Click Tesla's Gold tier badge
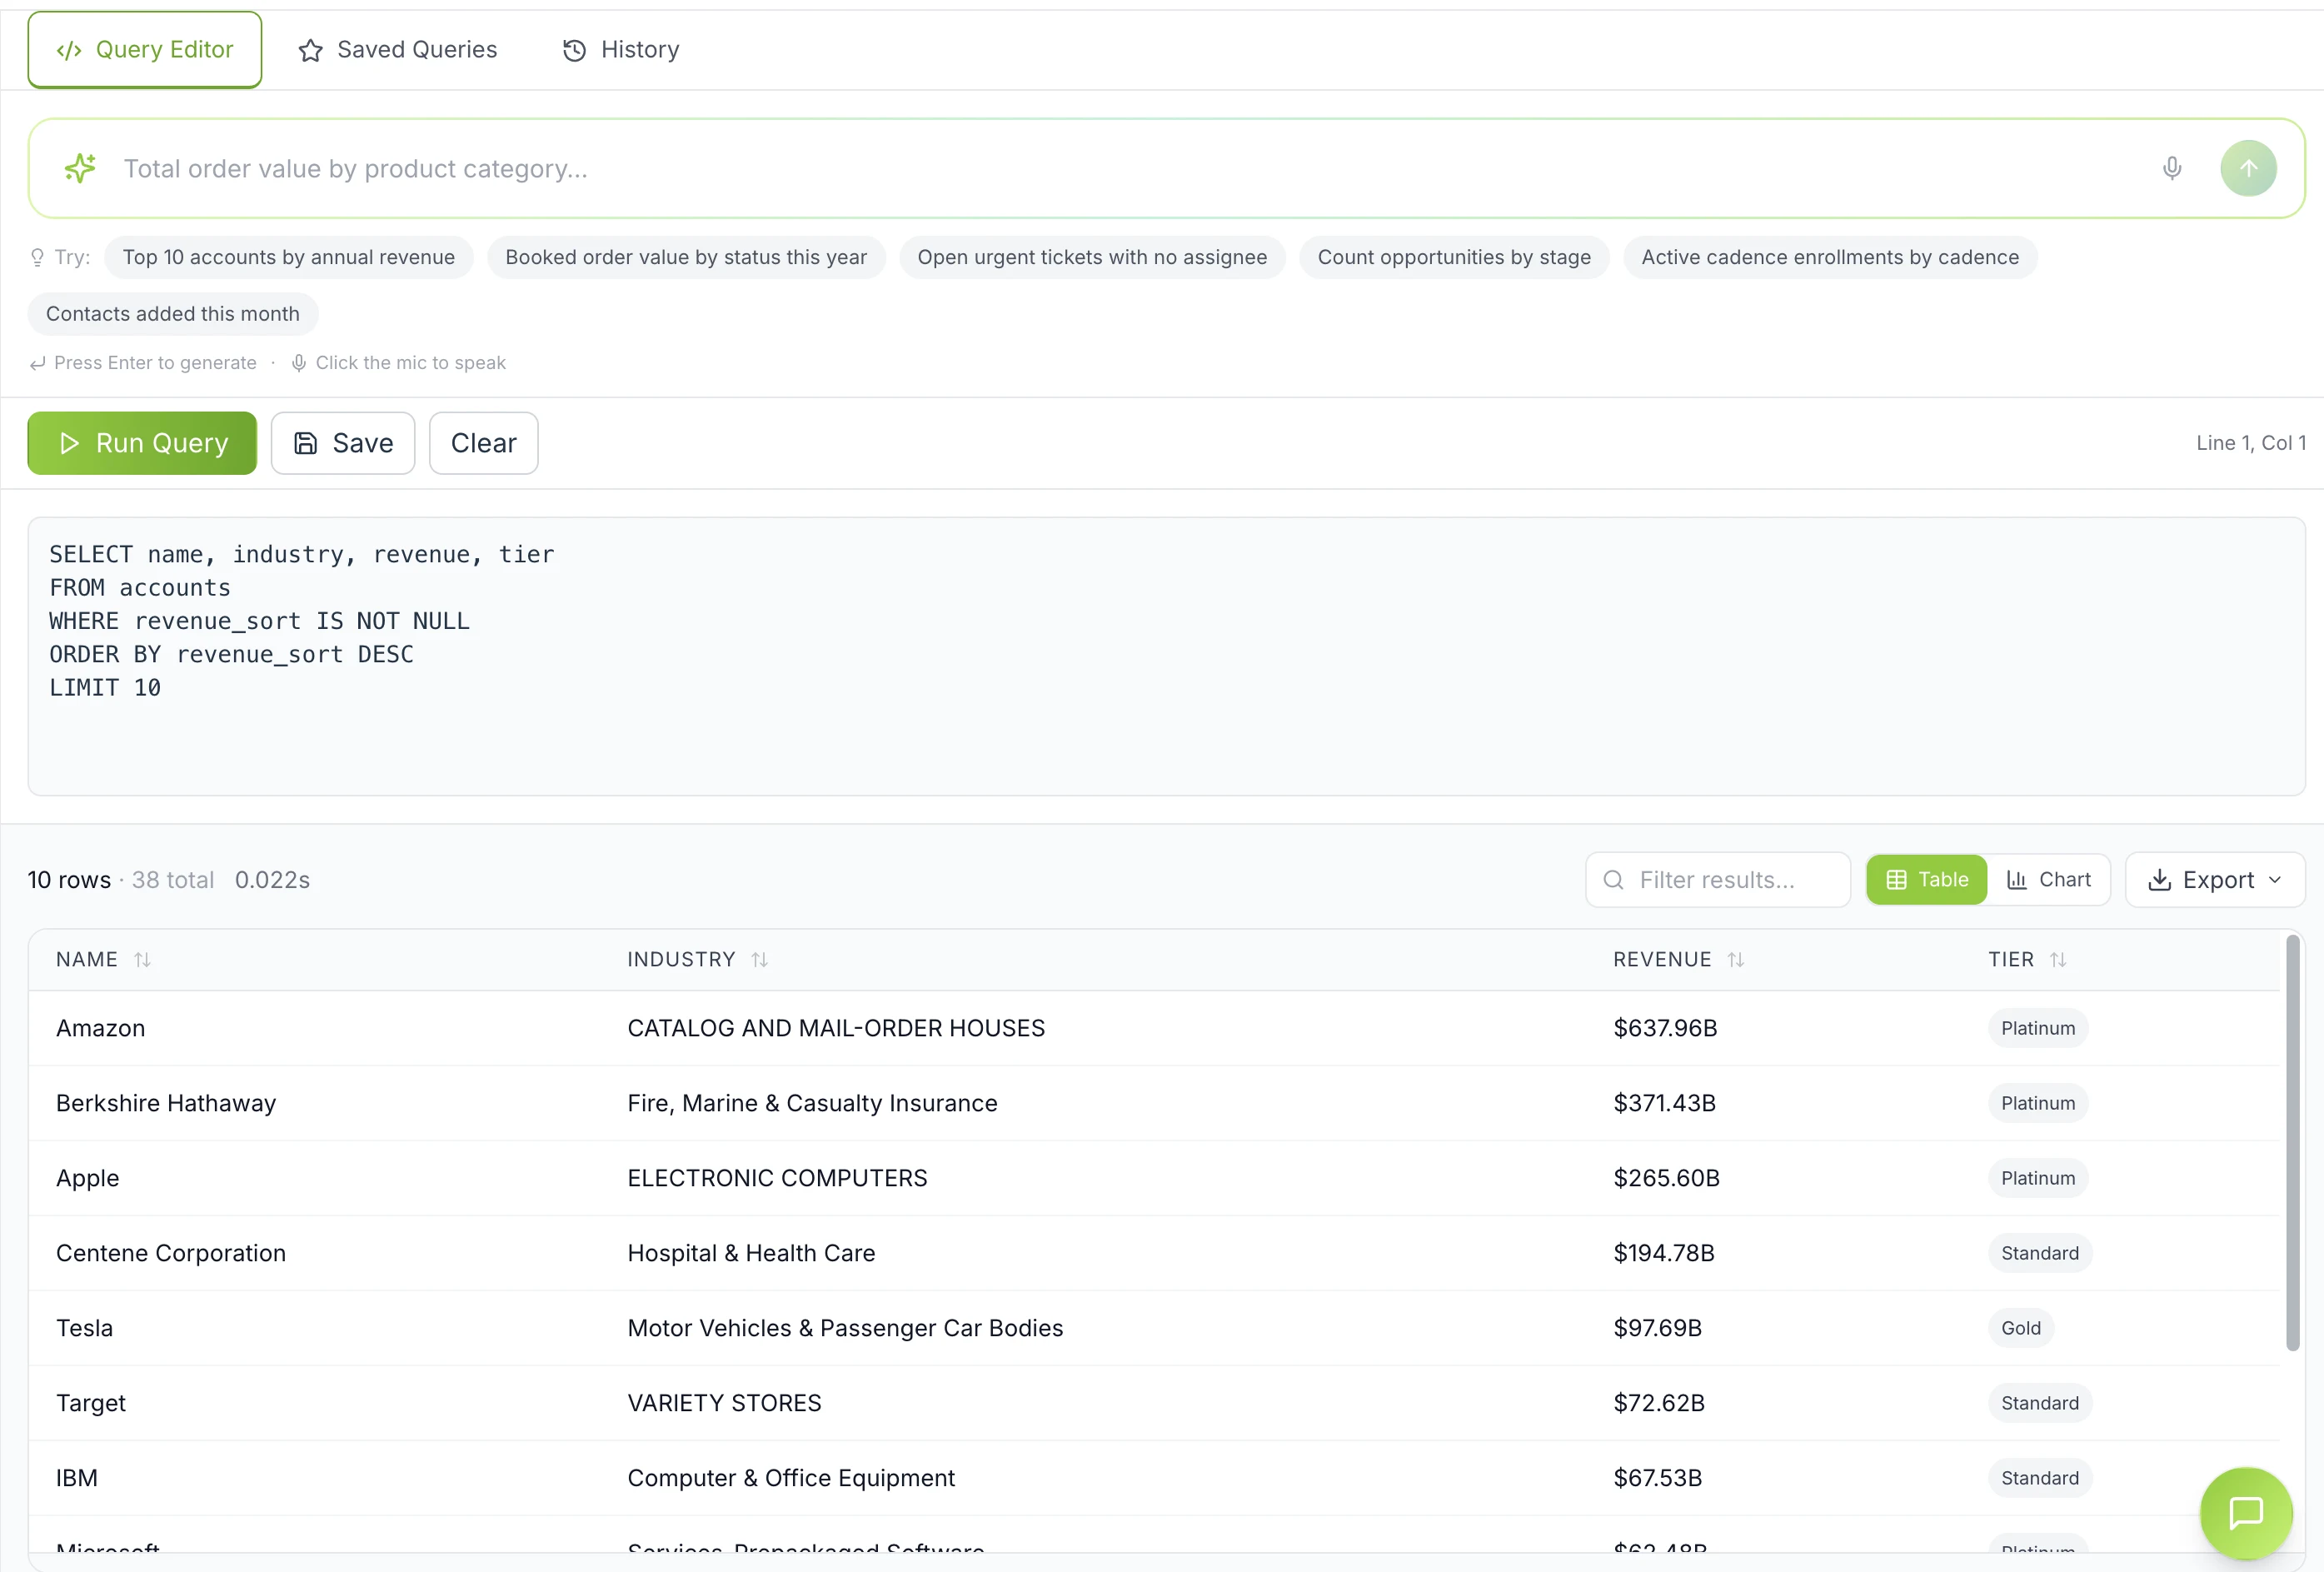 2021,1328
